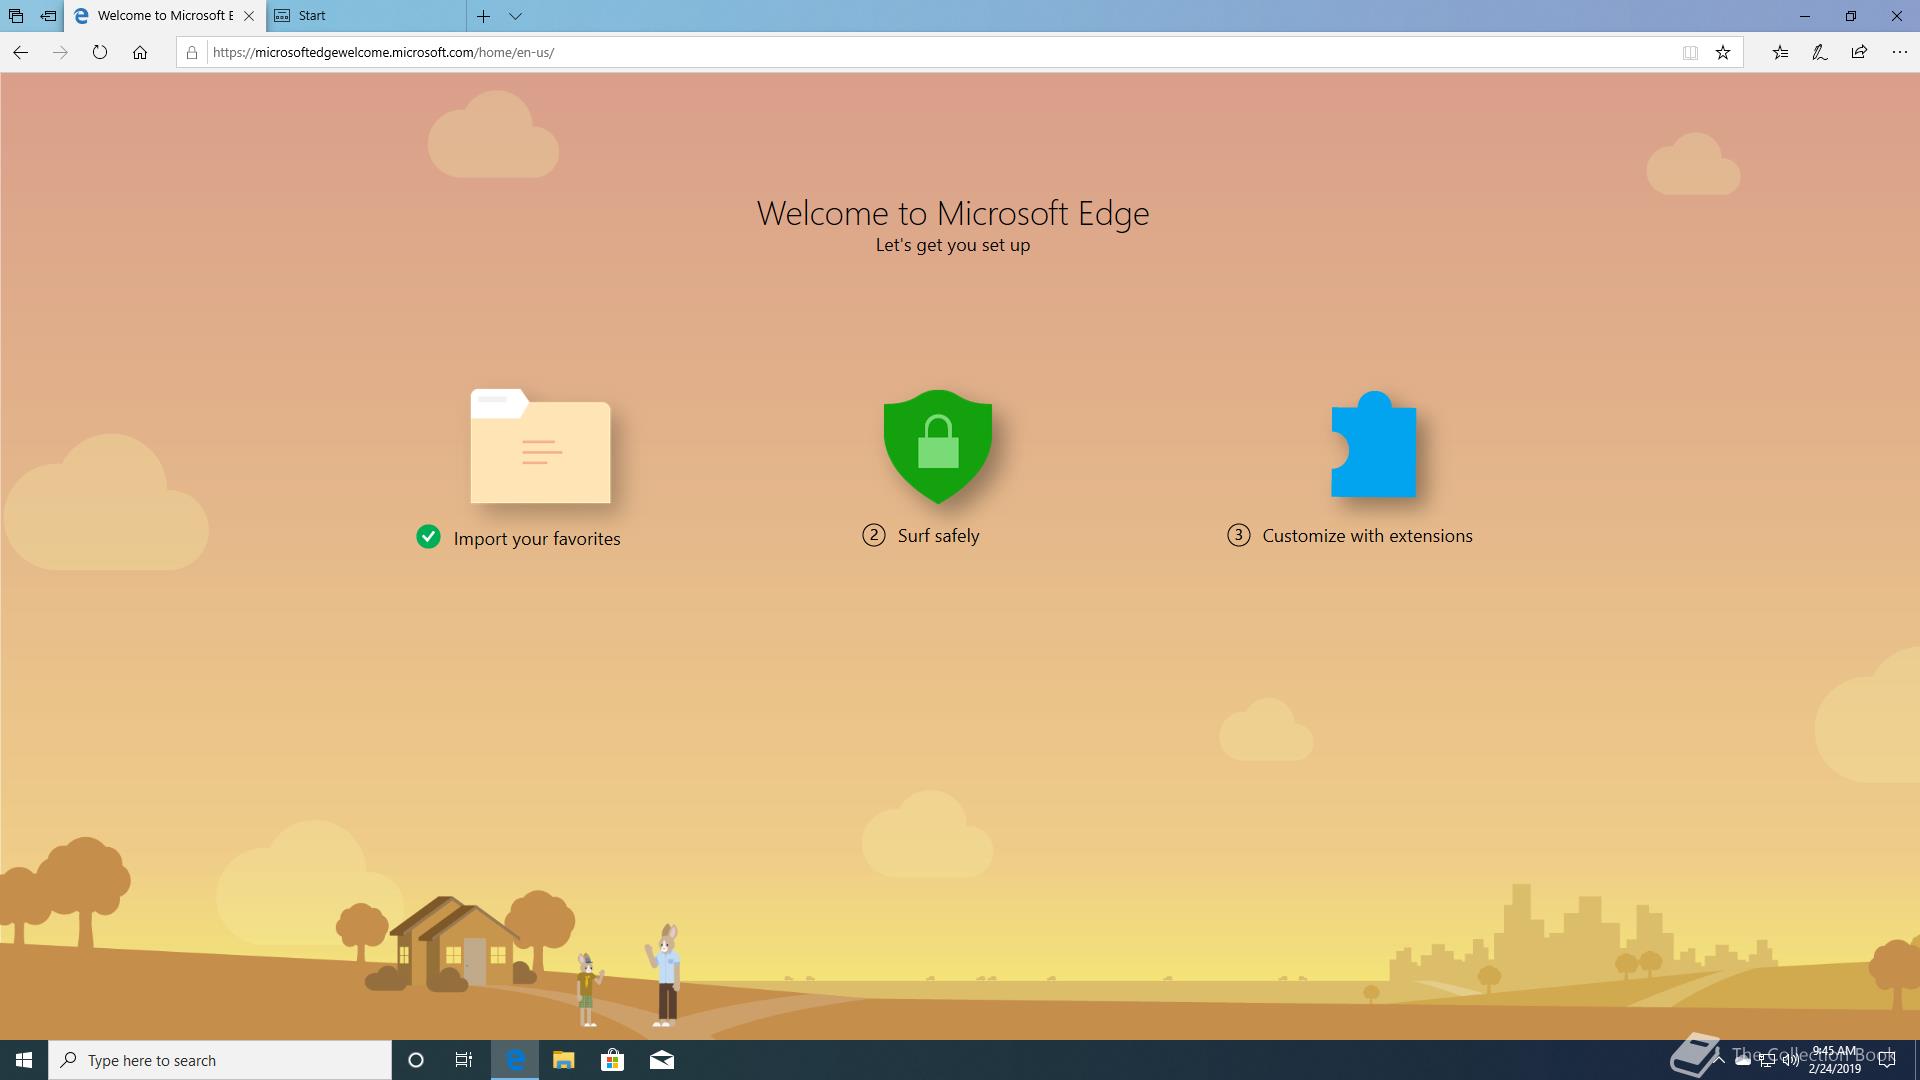Click the blue puzzle piece illustration
Screen dimensions: 1920x1080
(1374, 444)
